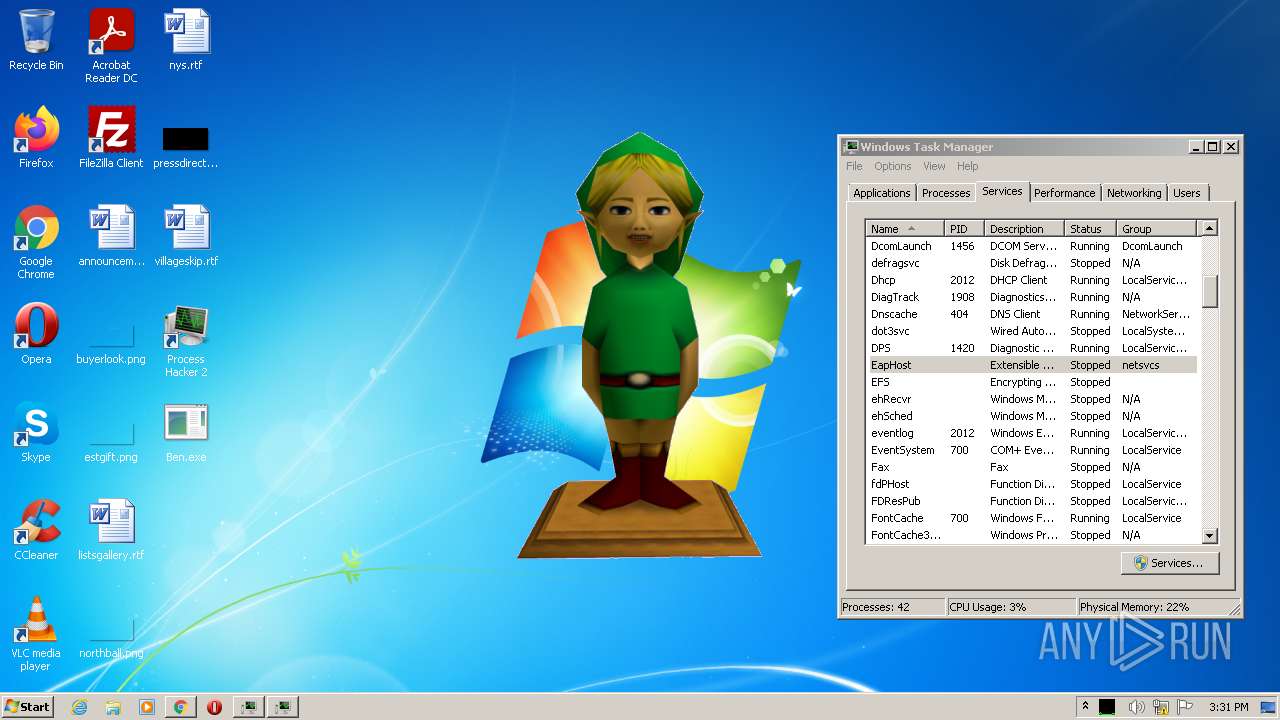
Task: Select the Fax service row
Action: click(1031, 467)
